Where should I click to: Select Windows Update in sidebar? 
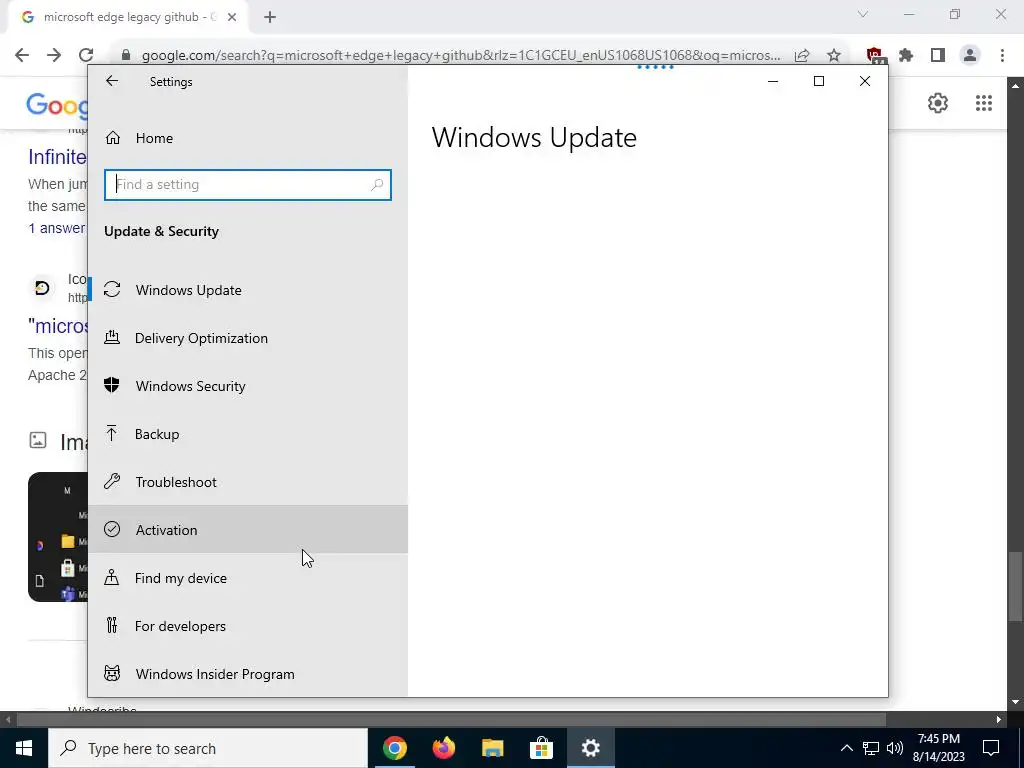[248, 290]
